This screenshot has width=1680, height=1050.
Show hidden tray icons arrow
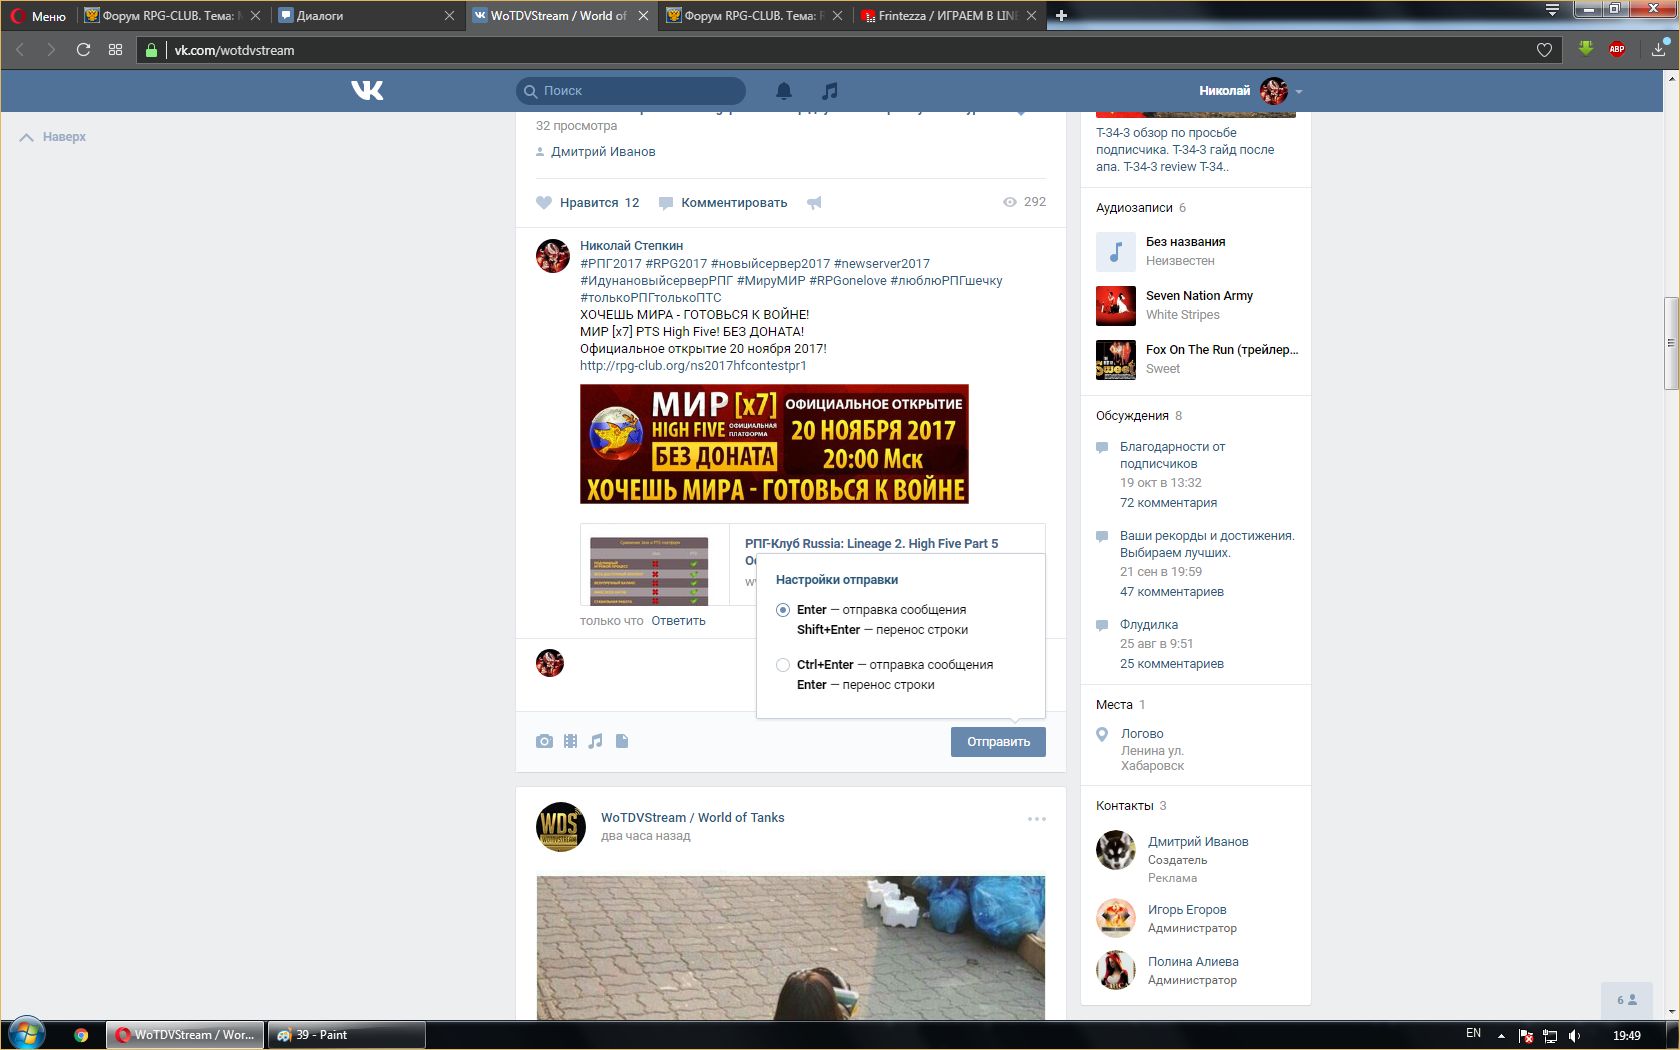[1500, 1035]
